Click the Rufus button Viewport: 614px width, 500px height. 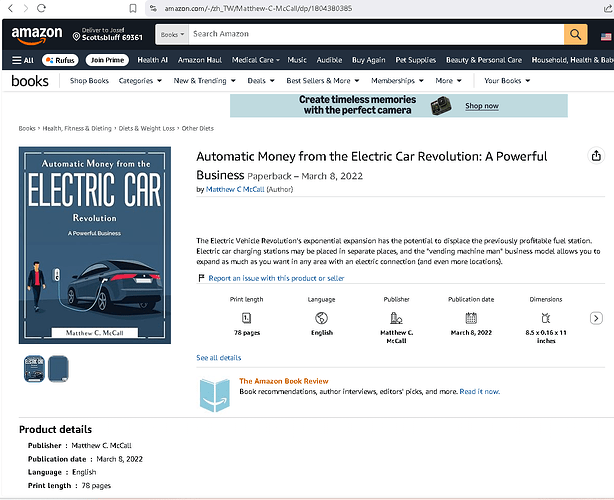(60, 60)
